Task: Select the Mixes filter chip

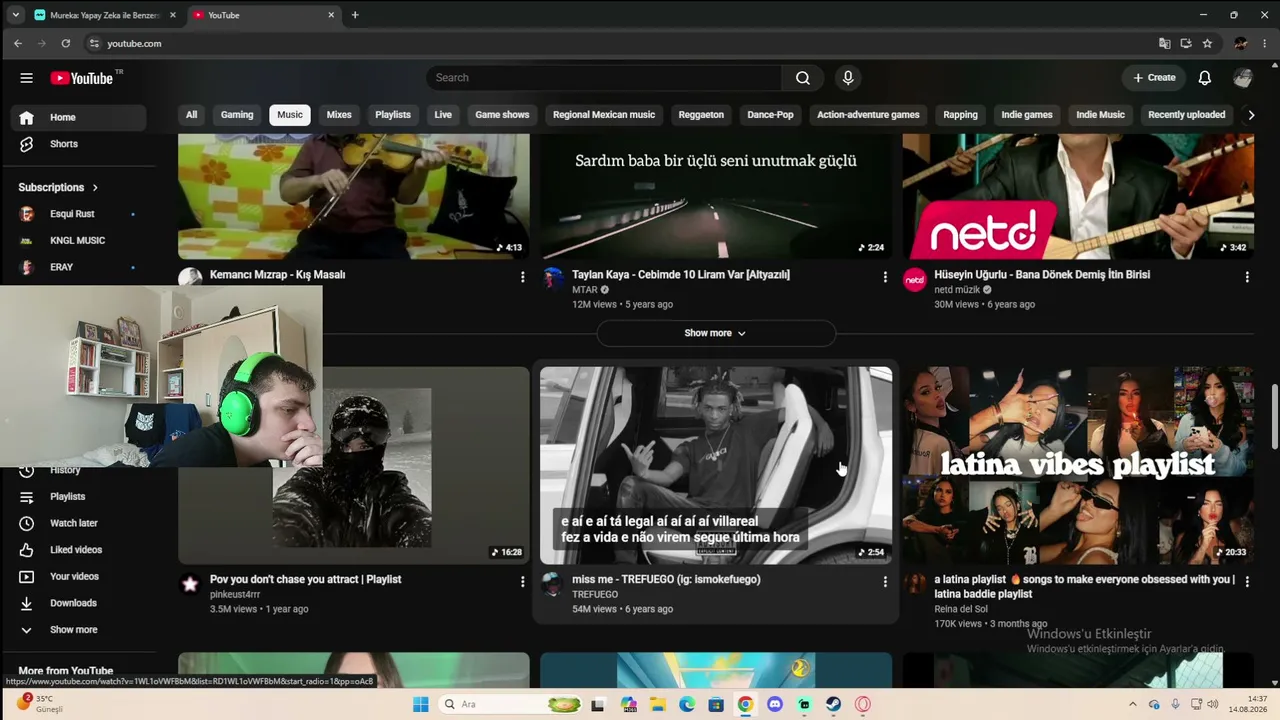Action: click(339, 115)
